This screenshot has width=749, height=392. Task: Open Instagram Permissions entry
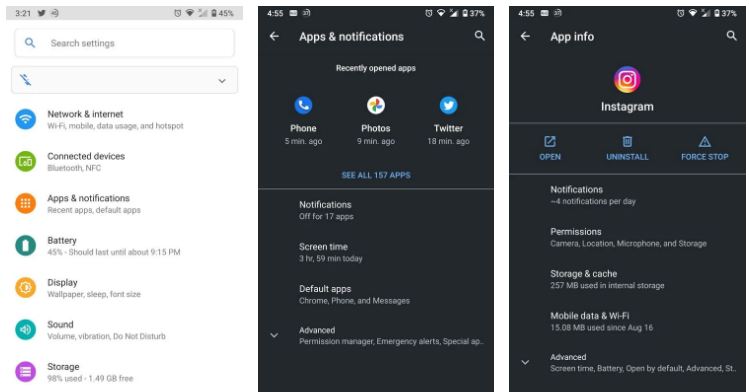(x=627, y=237)
